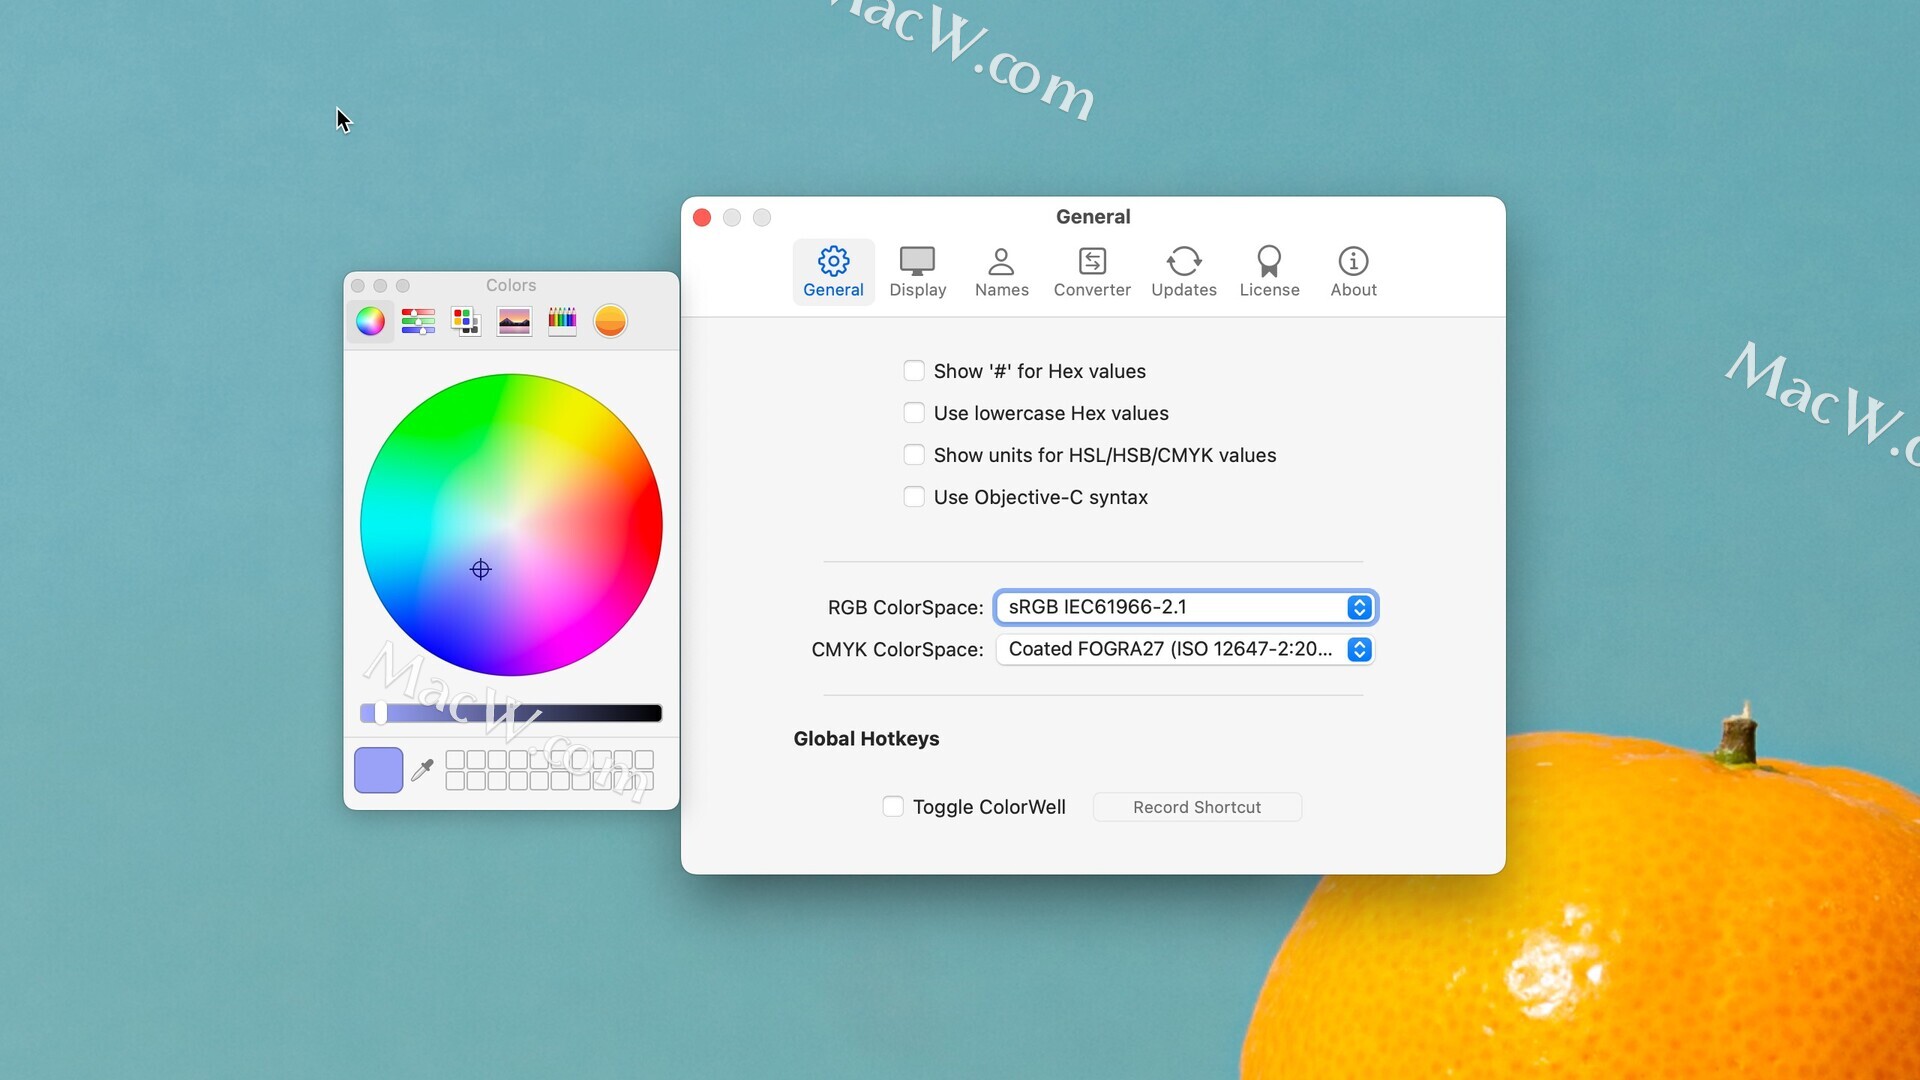This screenshot has height=1080, width=1920.
Task: Click the first empty saved-swatch cell
Action: tap(455, 760)
